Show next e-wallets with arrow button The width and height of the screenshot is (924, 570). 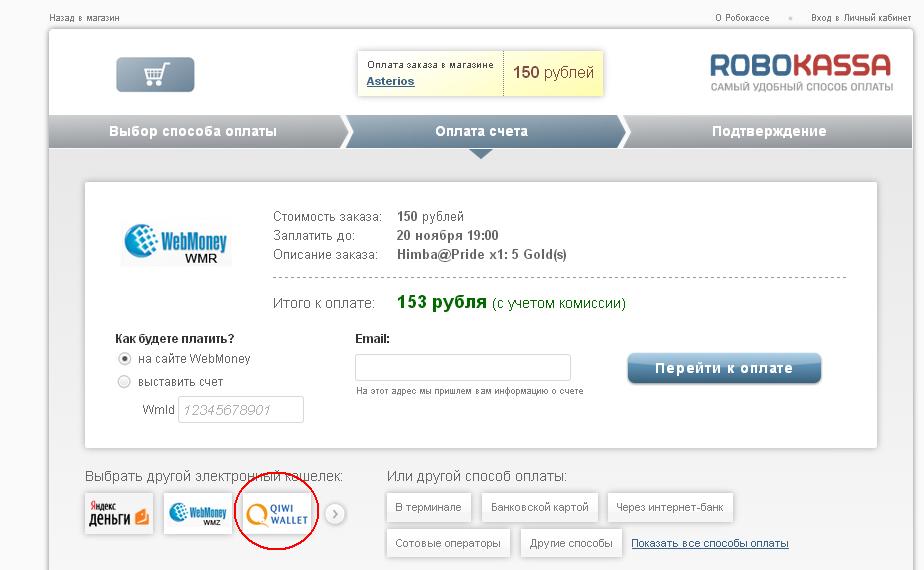[335, 514]
